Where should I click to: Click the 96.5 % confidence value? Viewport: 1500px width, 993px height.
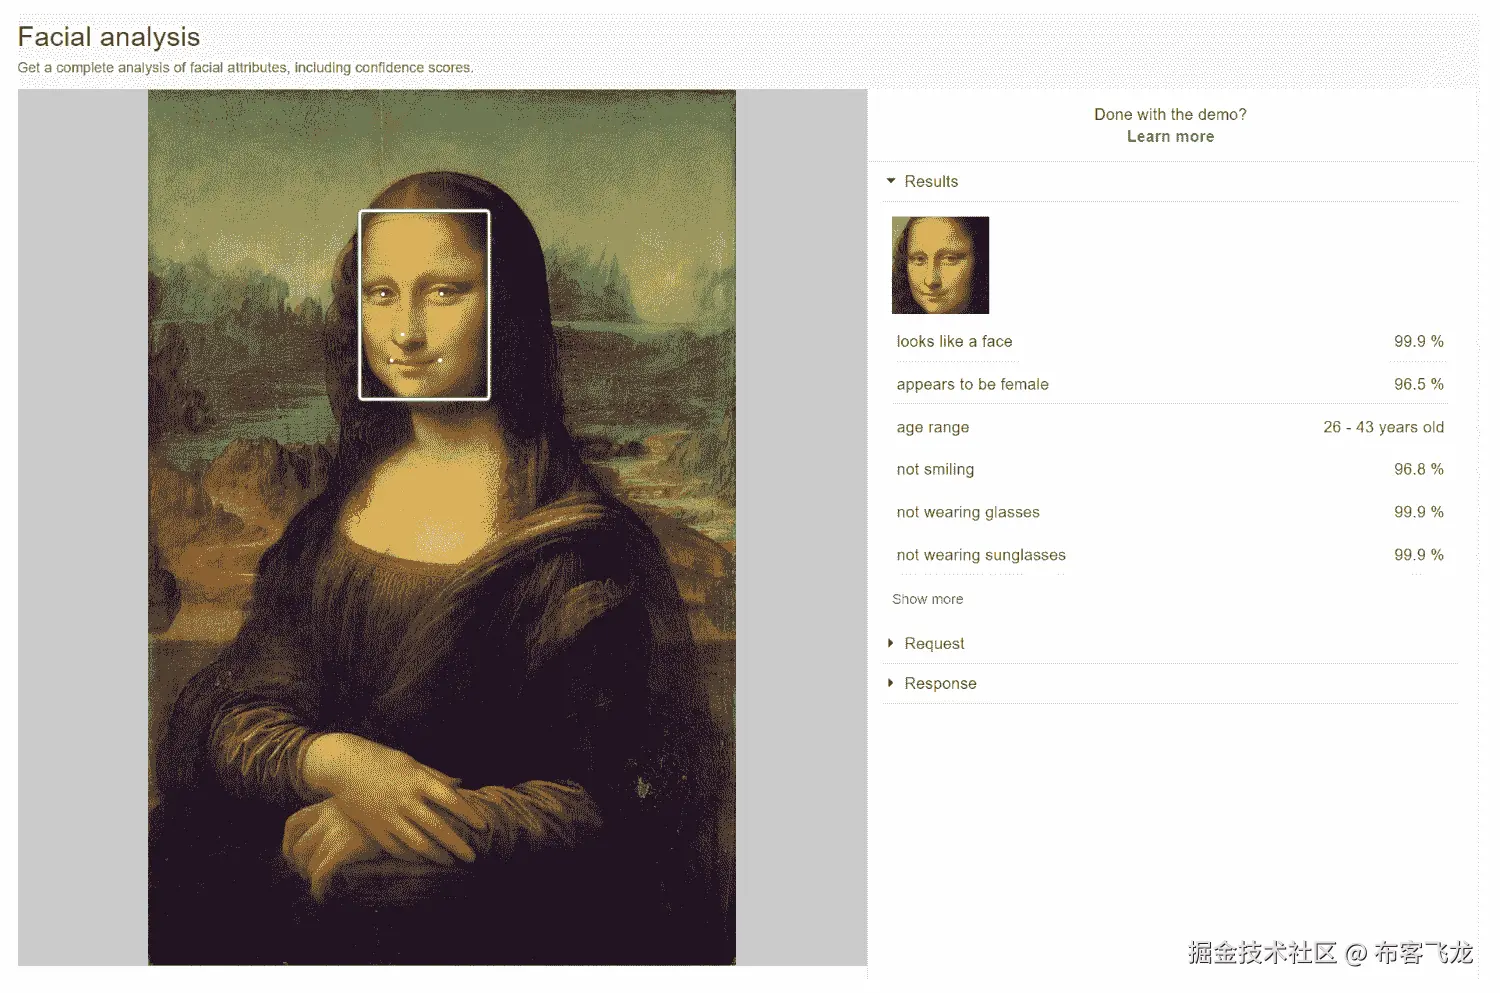[x=1419, y=384]
